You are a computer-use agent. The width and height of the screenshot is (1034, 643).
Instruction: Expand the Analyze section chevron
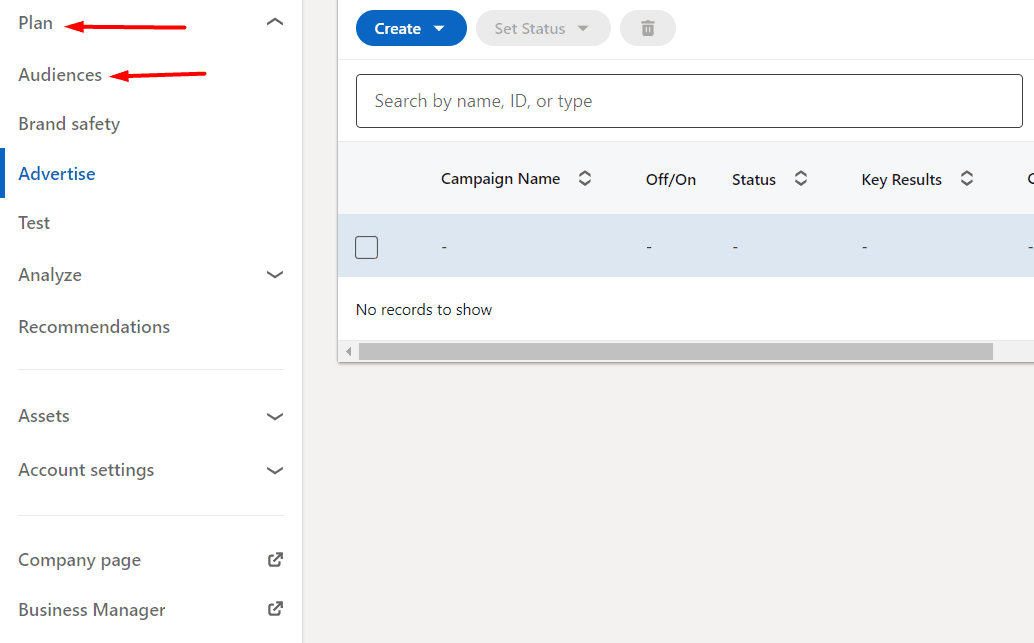(x=274, y=274)
